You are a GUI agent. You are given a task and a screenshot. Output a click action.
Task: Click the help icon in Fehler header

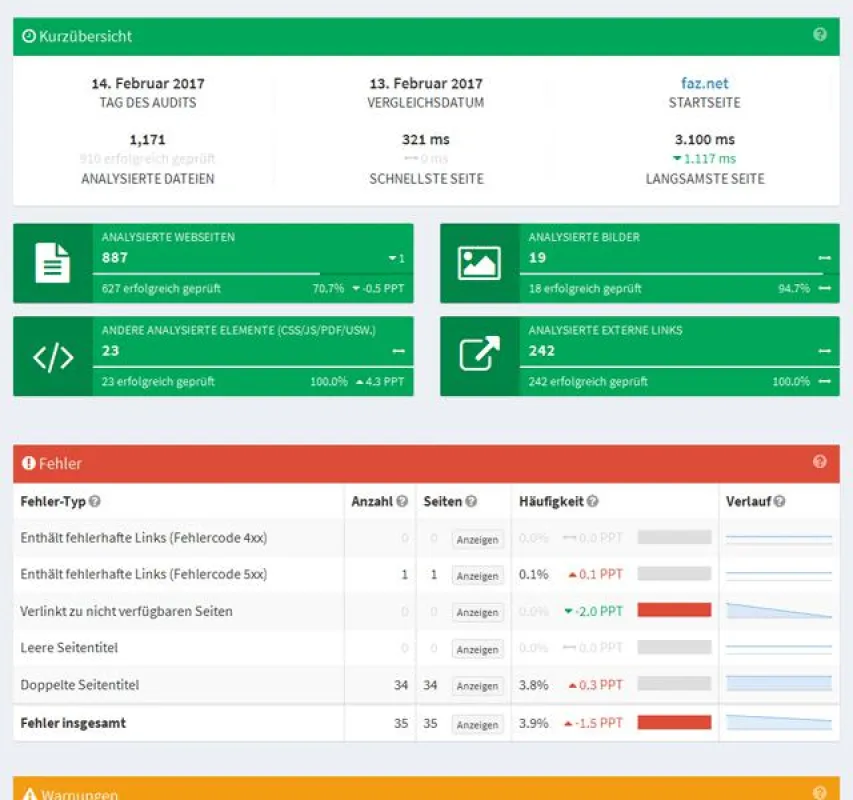[819, 462]
